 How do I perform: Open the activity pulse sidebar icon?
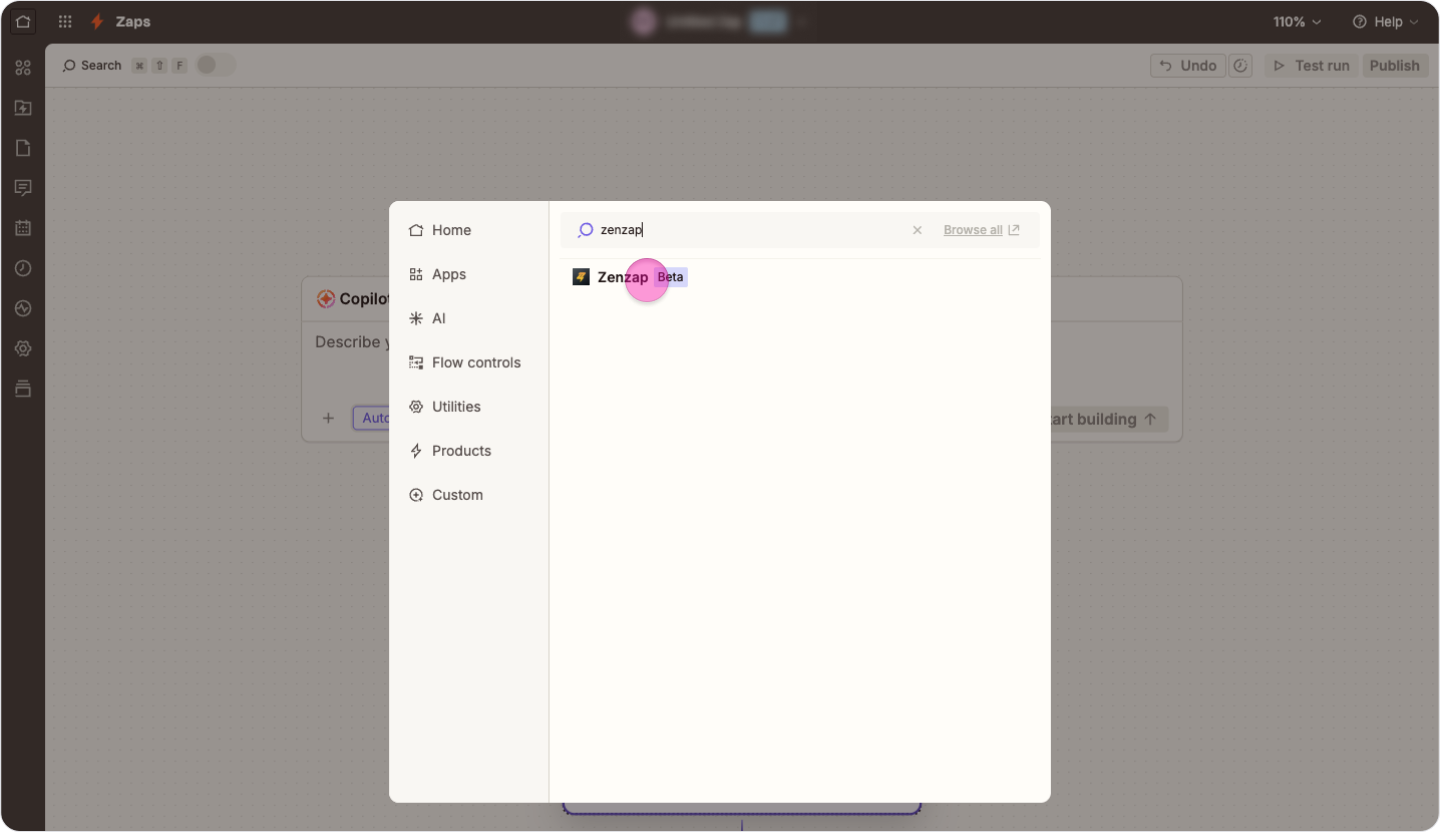pos(23,308)
